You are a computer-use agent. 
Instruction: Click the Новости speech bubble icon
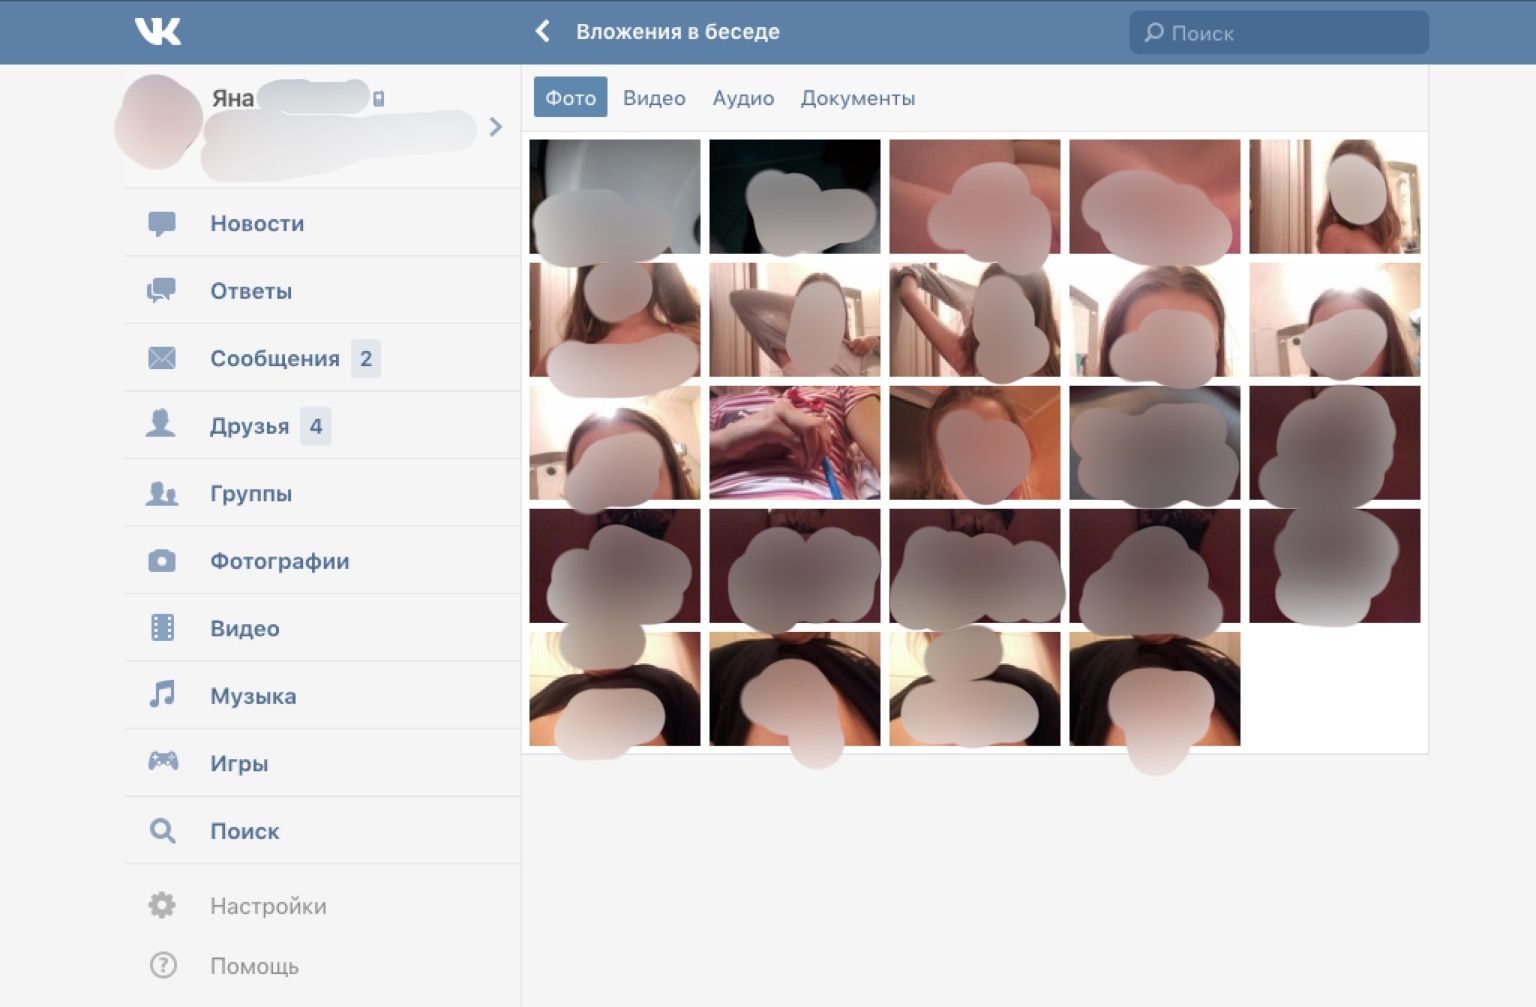click(162, 224)
